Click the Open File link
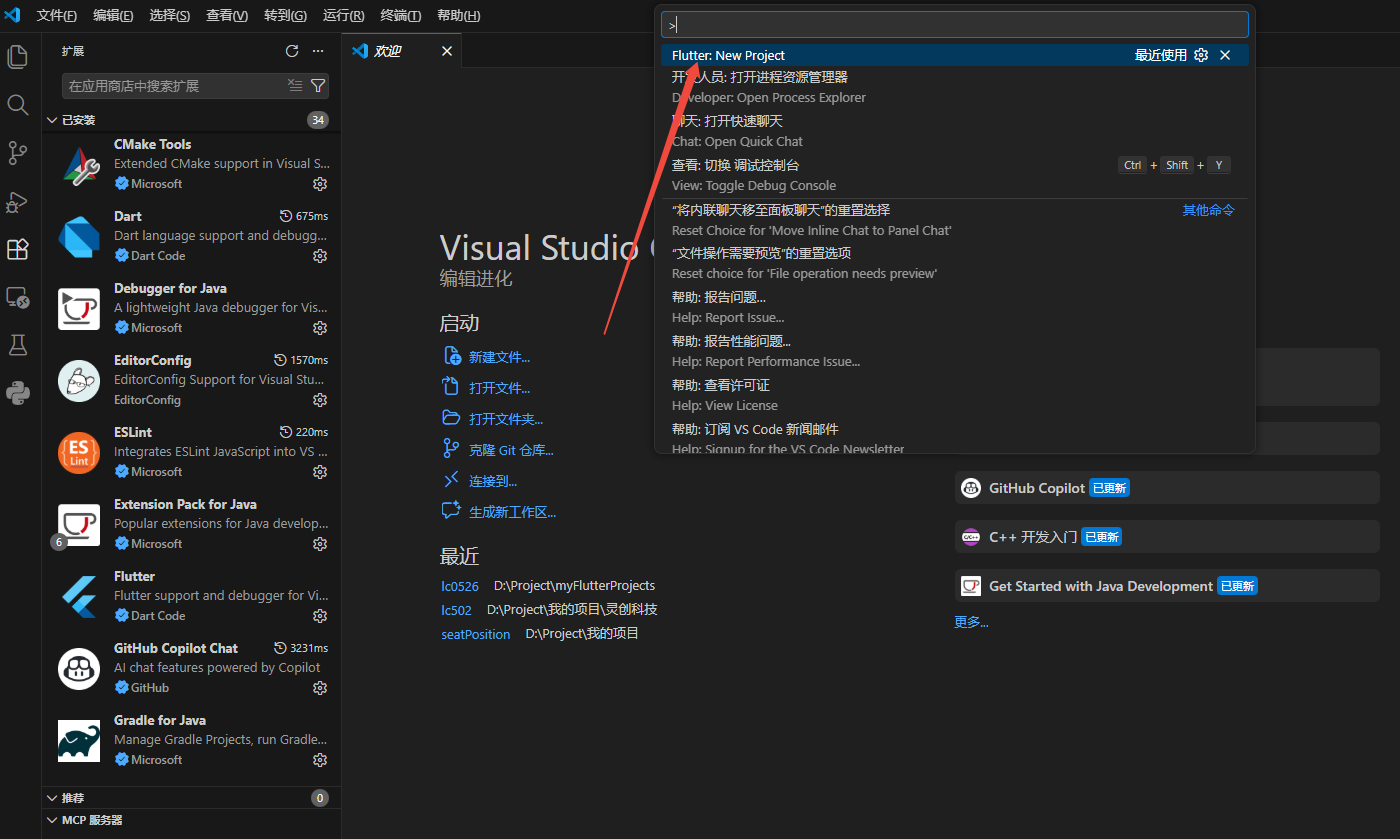Screen dimensions: 1400x839 [x=487, y=388]
